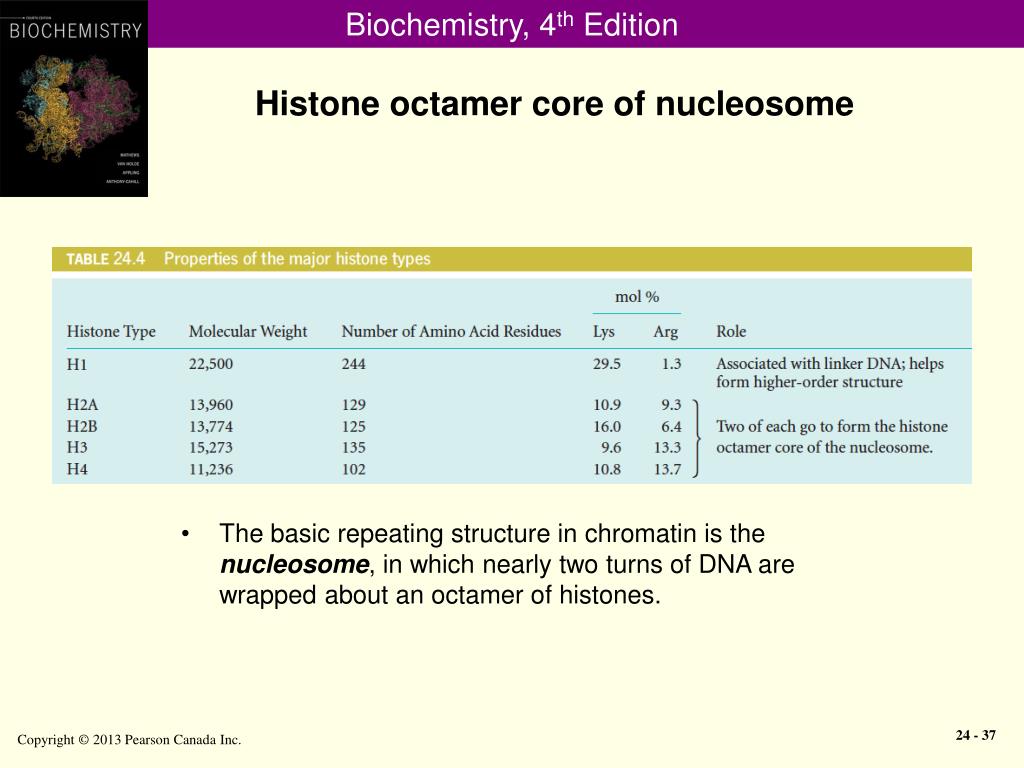This screenshot has height=768, width=1024.
Task: Click the residue count '129'
Action: point(353,405)
